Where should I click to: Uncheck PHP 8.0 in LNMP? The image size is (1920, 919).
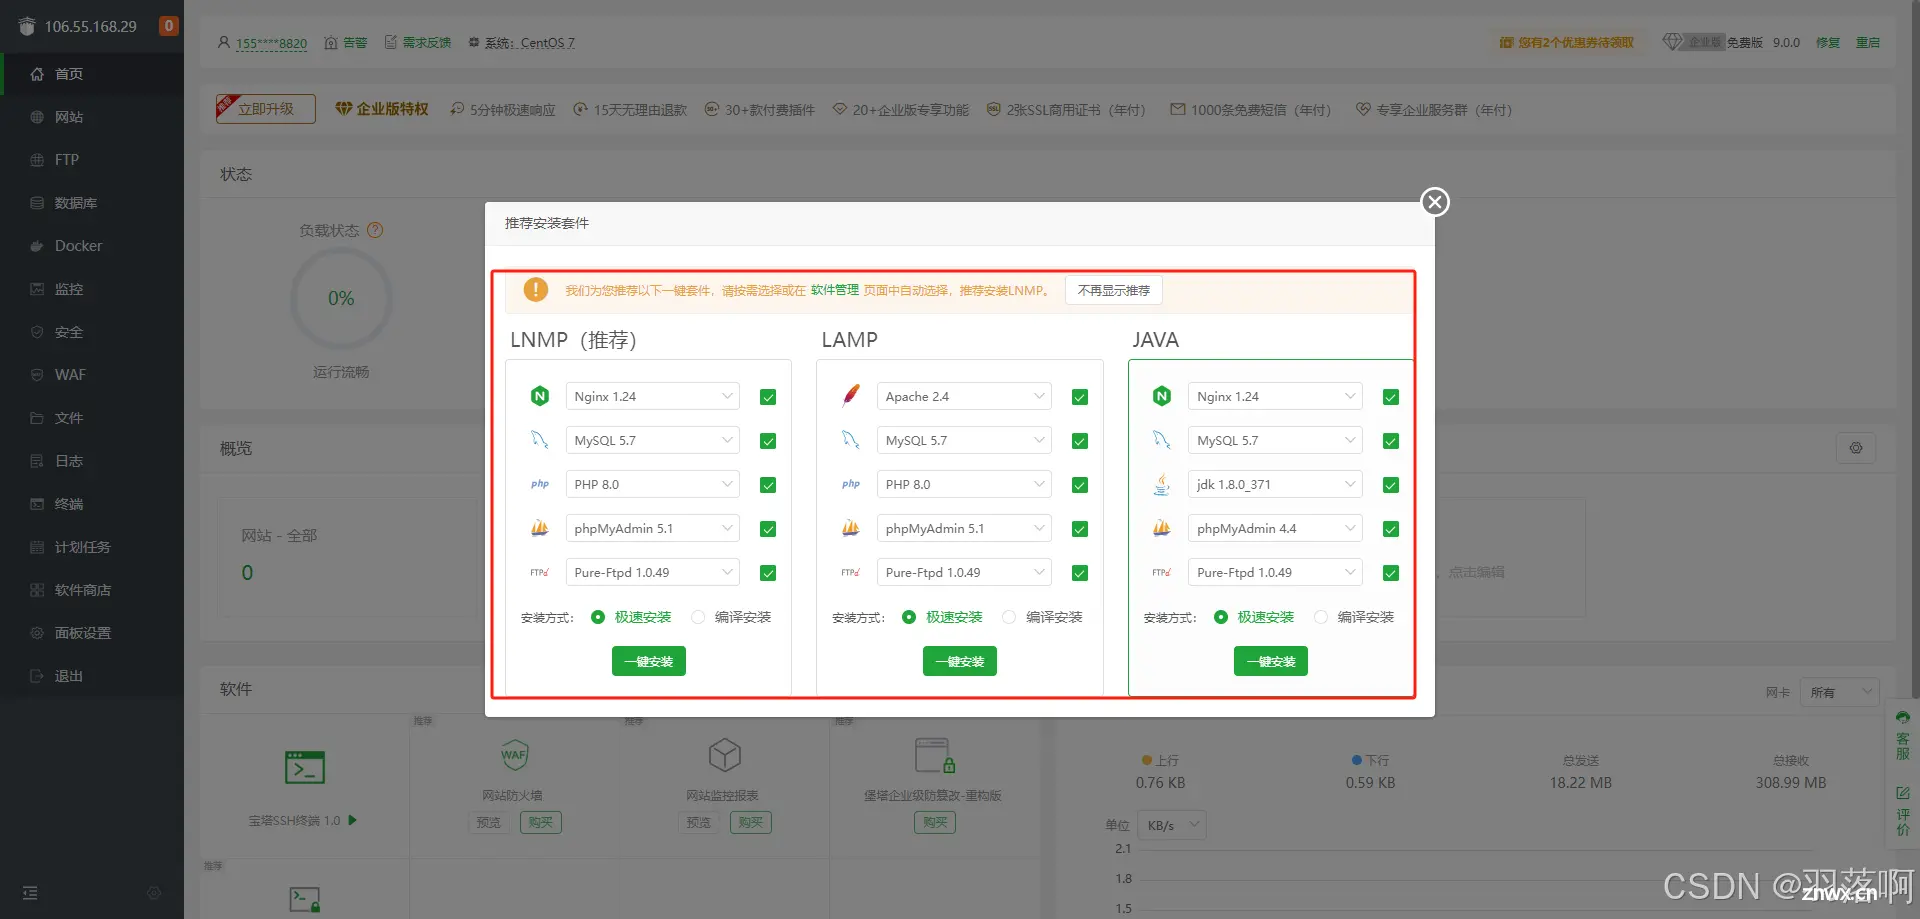pos(768,485)
